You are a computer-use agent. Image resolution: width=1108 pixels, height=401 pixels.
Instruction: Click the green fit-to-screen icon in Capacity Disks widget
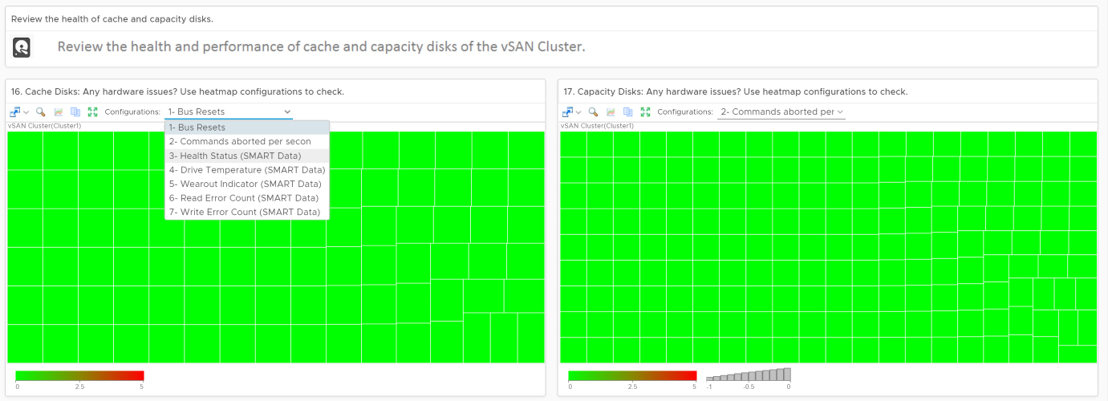(644, 112)
